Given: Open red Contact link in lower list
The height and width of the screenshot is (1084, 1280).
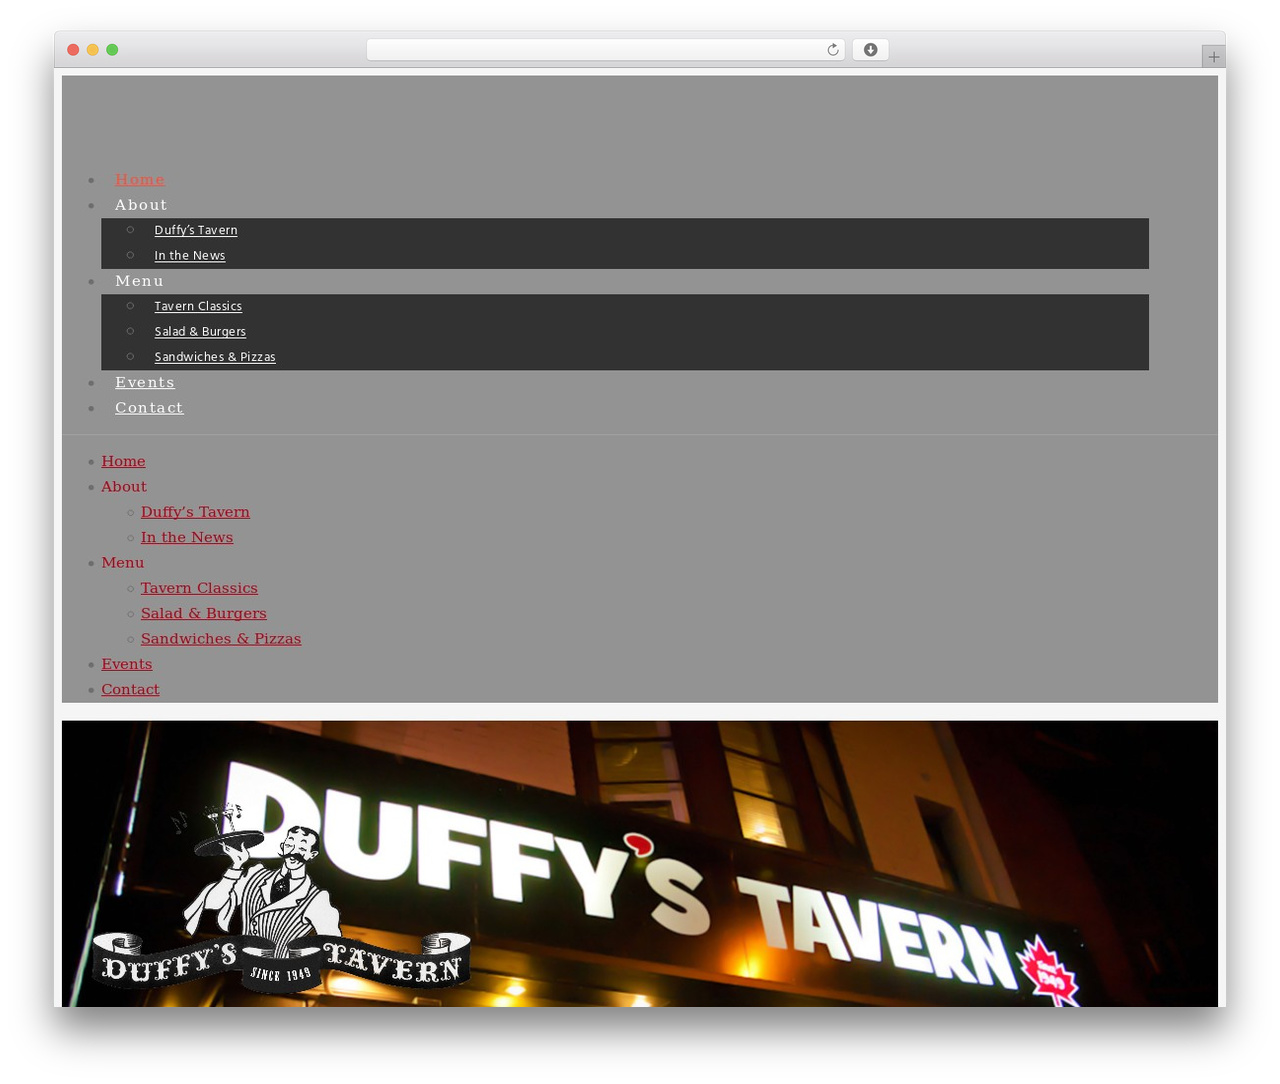Looking at the screenshot, I should (x=130, y=690).
